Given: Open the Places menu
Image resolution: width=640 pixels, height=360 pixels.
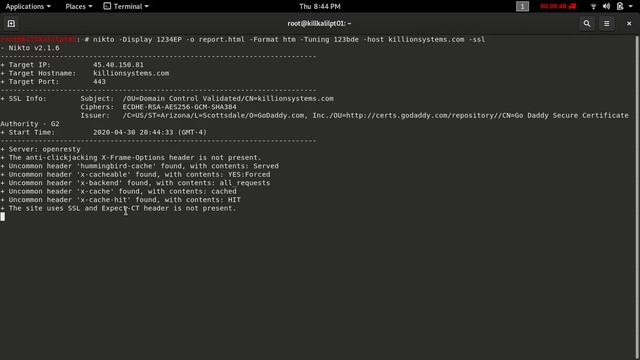Looking at the screenshot, I should (78, 6).
